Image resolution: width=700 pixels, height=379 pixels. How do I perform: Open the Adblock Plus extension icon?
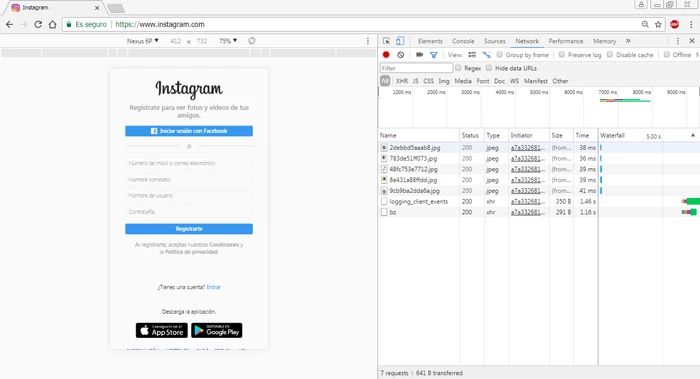675,25
